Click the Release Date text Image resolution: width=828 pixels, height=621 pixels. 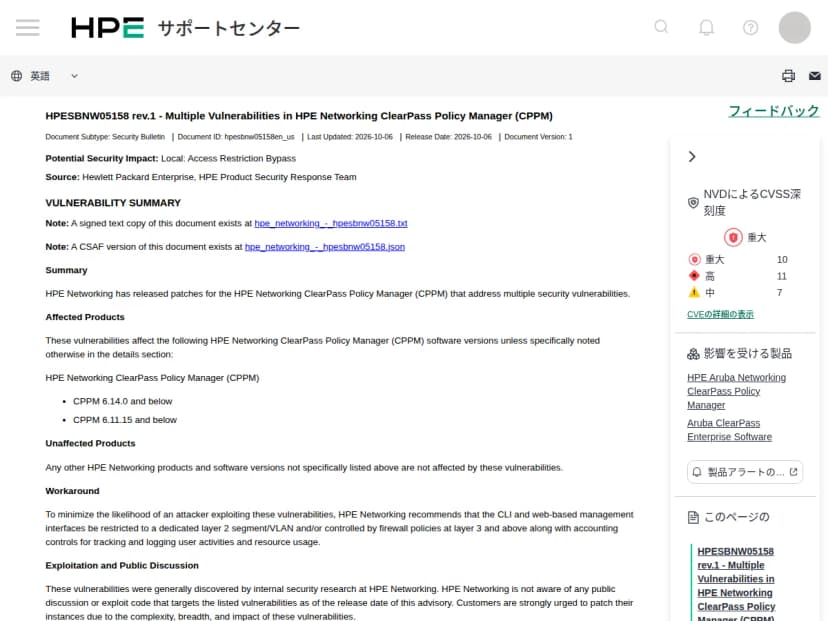pyautogui.click(x=448, y=137)
